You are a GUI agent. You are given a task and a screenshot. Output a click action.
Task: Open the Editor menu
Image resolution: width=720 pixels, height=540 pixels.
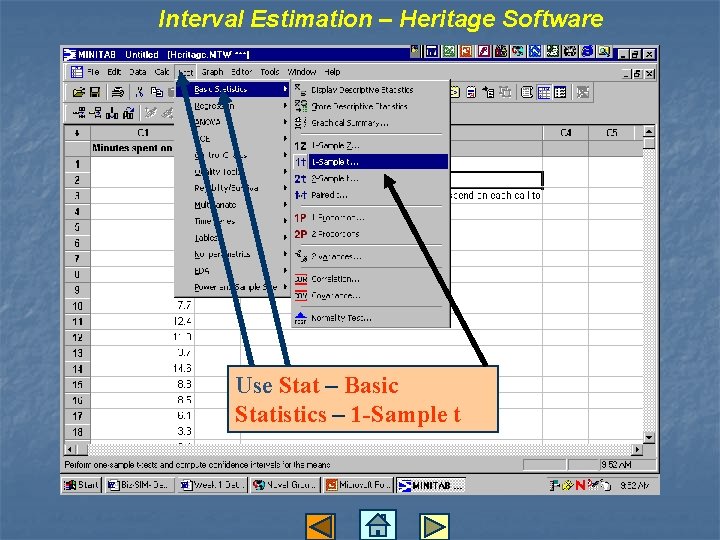(x=242, y=72)
